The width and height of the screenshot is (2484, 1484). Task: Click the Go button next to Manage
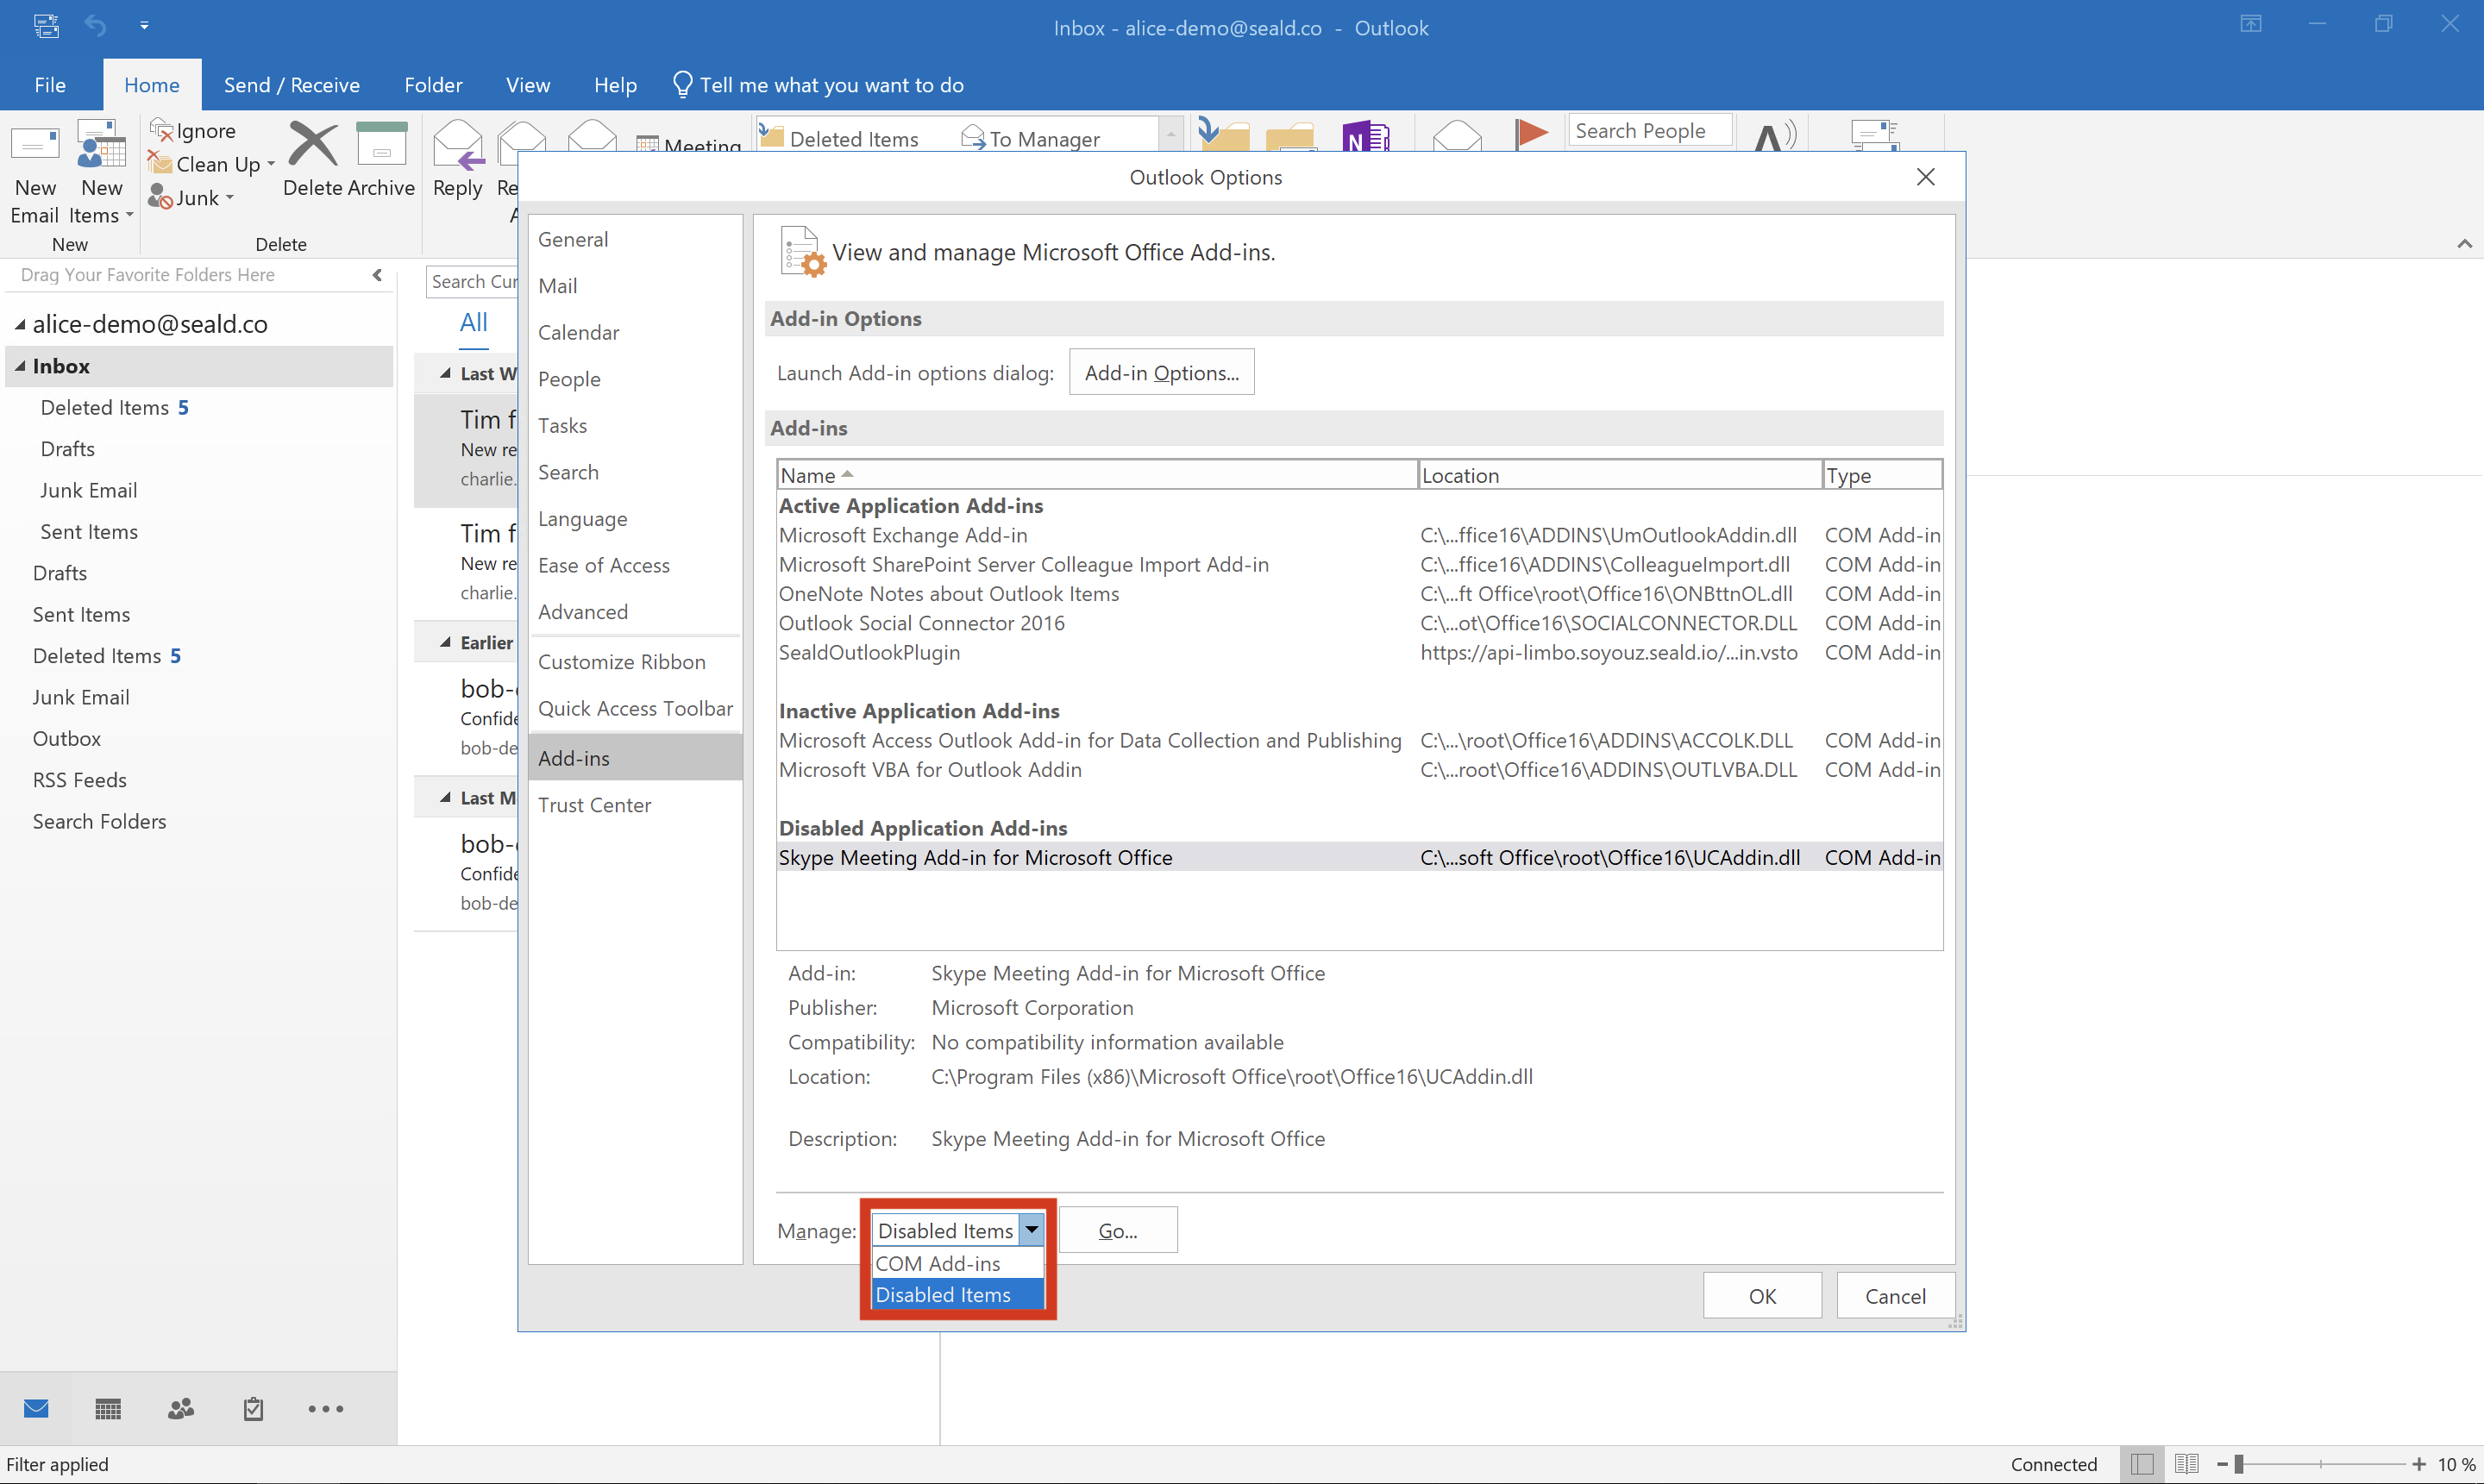(x=1117, y=1230)
